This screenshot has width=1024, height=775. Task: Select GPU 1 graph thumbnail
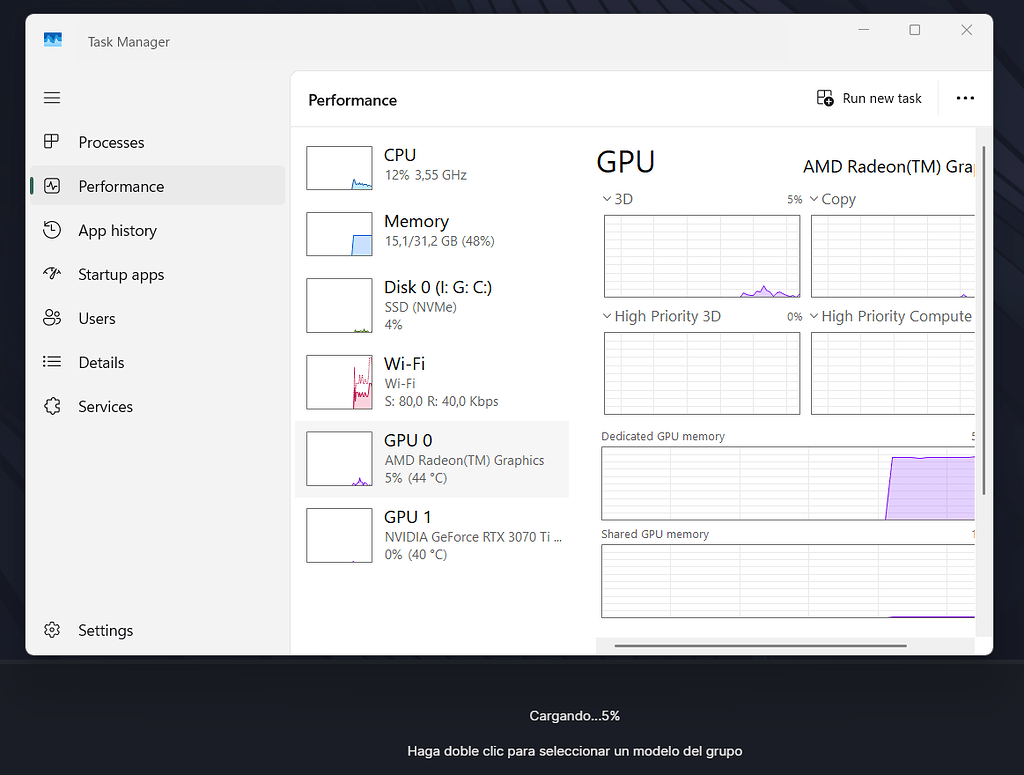[340, 535]
